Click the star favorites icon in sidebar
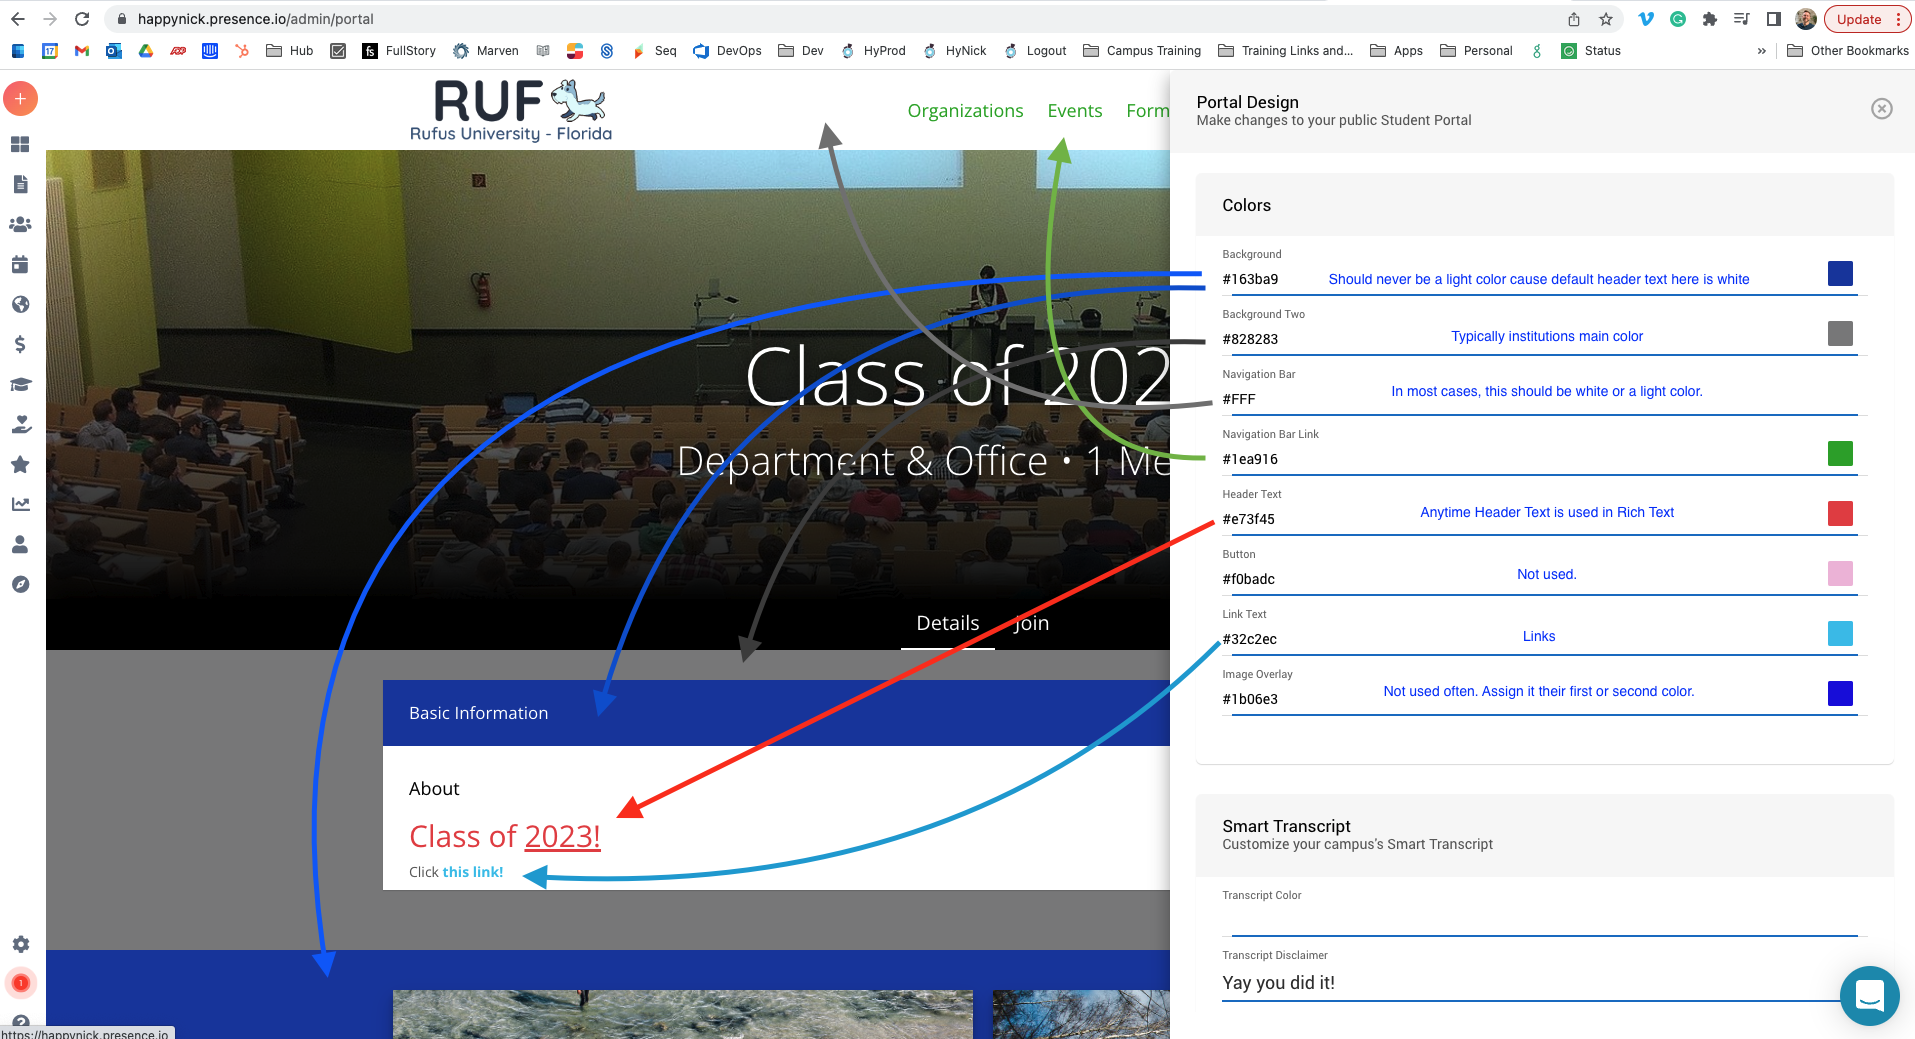The width and height of the screenshot is (1915, 1039). pyautogui.click(x=20, y=464)
